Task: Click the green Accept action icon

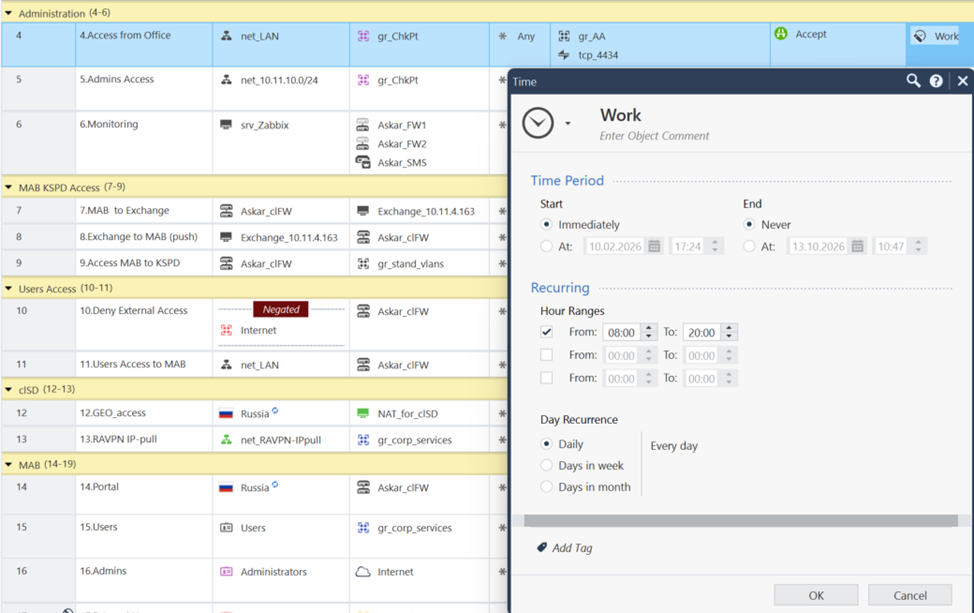Action: [x=781, y=34]
